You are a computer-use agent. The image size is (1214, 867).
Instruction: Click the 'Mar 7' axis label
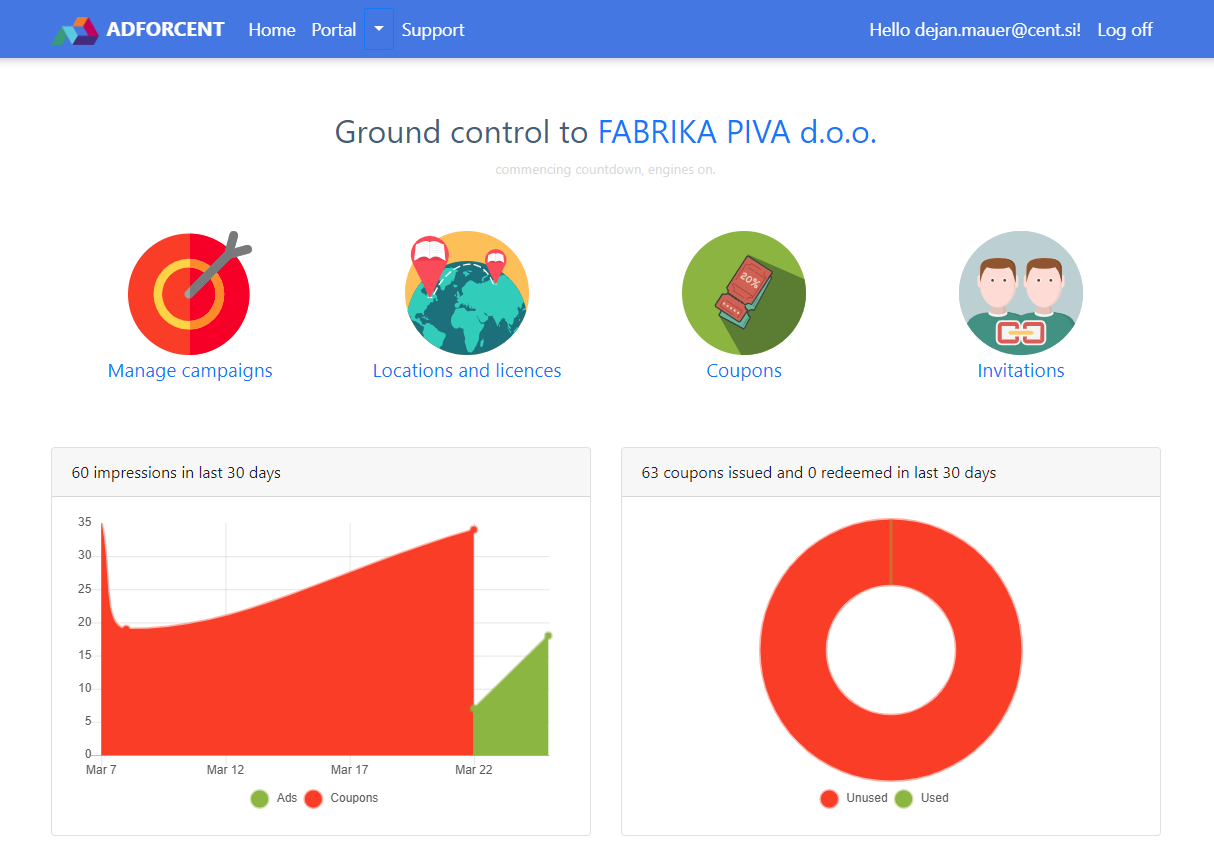click(101, 770)
